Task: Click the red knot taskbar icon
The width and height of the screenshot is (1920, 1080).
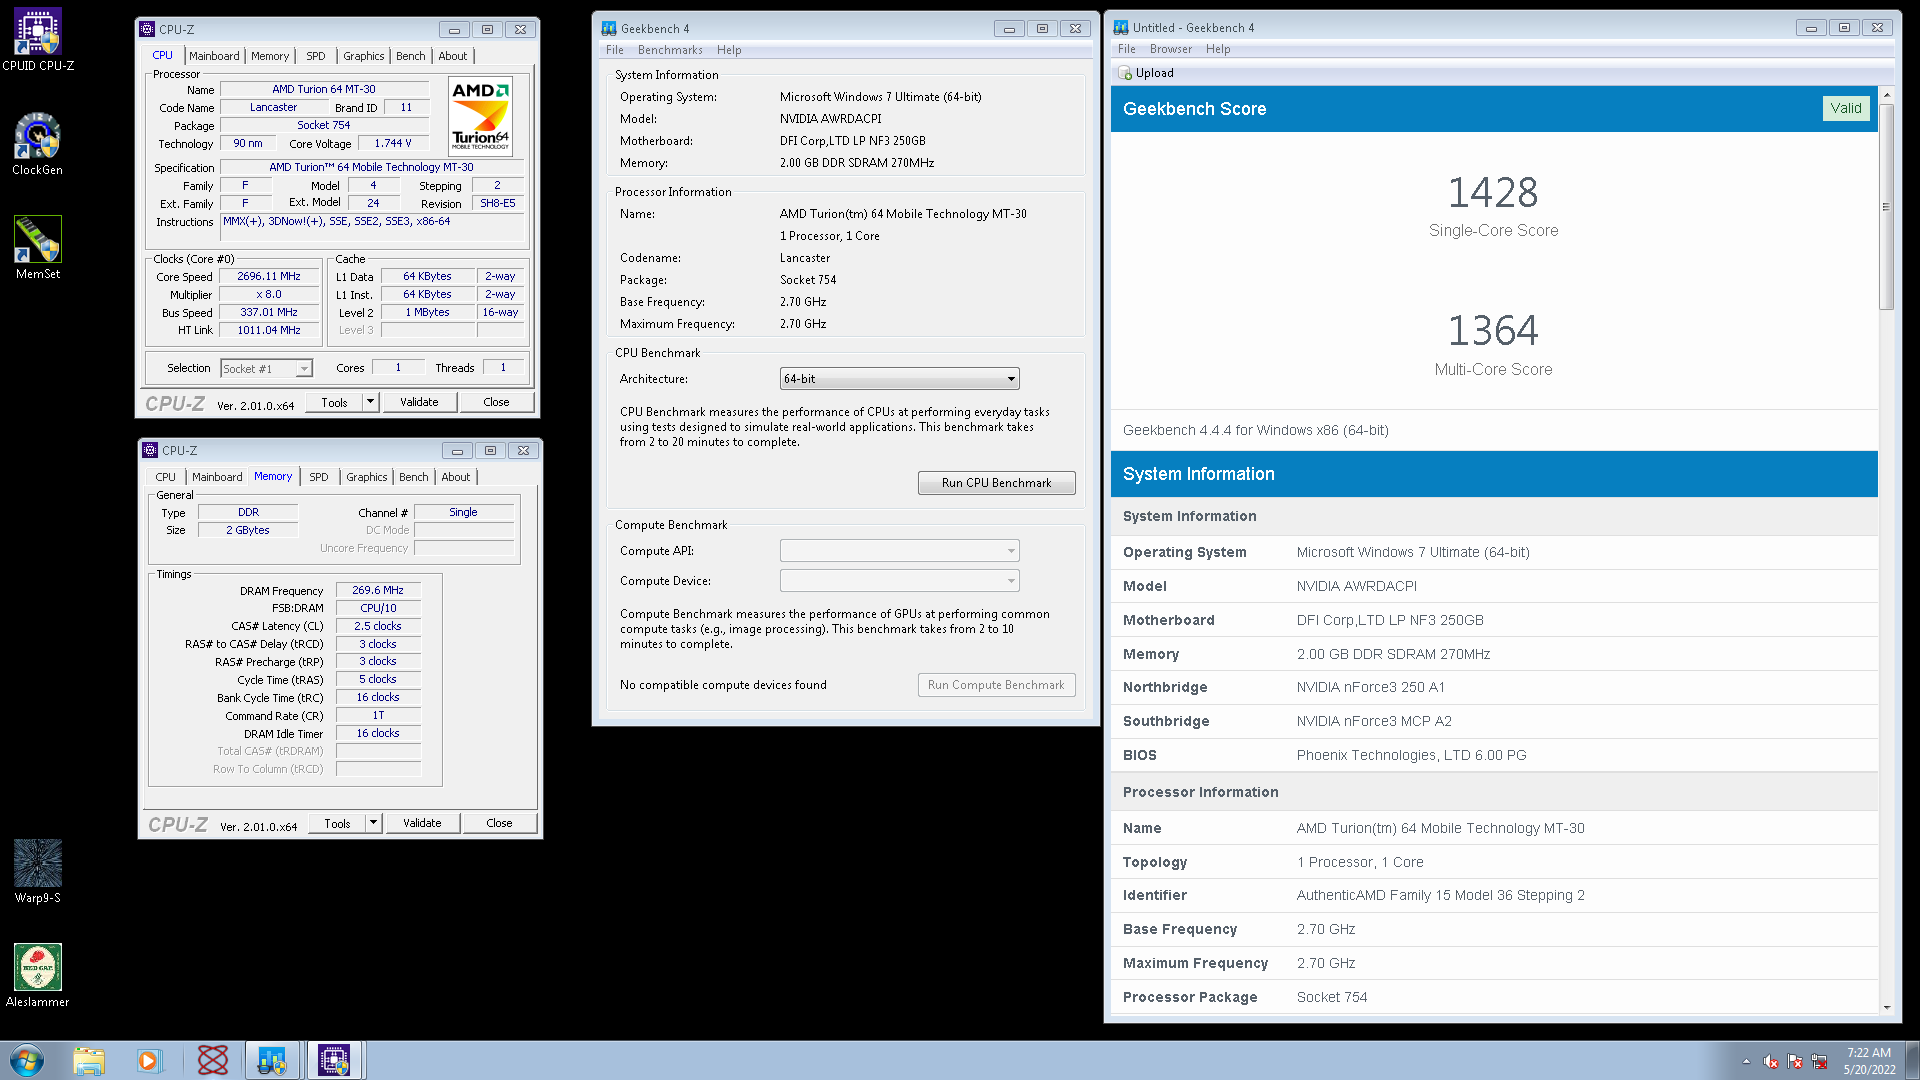Action: pyautogui.click(x=212, y=1060)
